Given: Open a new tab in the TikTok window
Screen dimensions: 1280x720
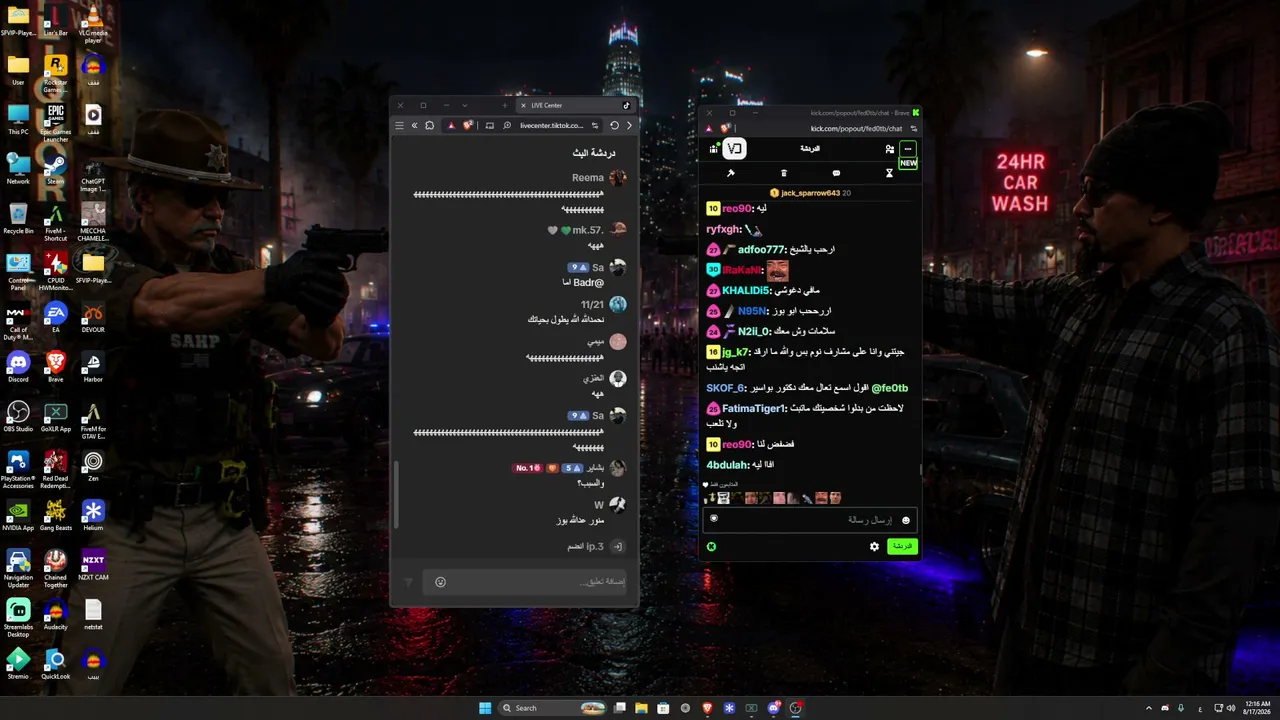Looking at the screenshot, I should (504, 105).
